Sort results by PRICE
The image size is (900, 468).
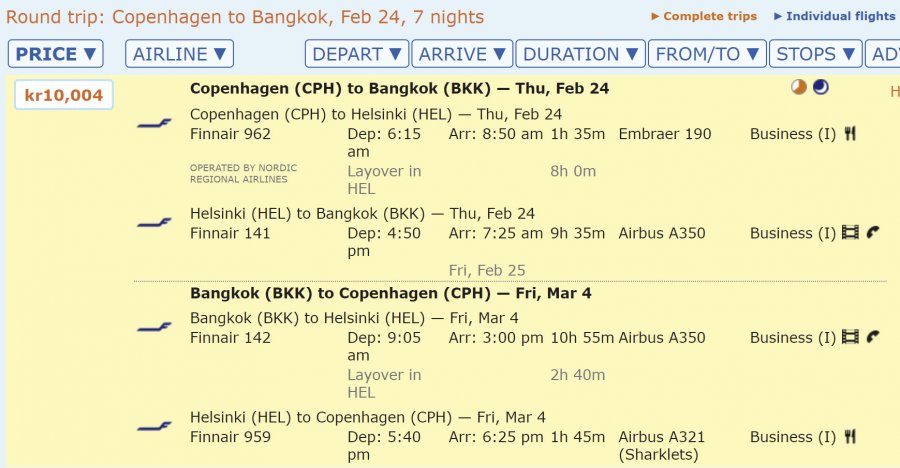pyautogui.click(x=56, y=54)
